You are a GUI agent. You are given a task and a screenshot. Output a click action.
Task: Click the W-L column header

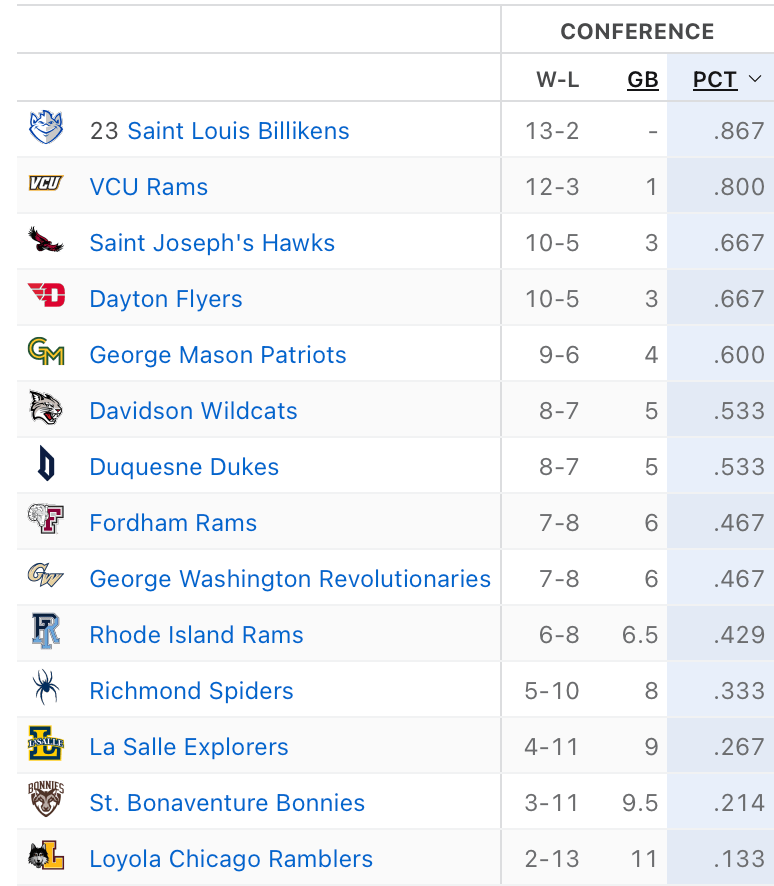[557, 80]
